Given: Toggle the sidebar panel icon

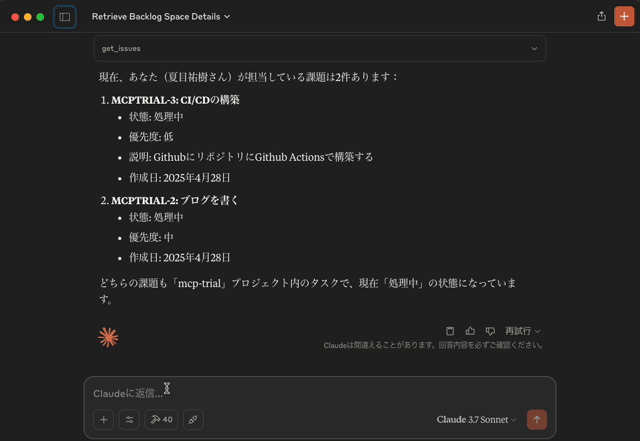Looking at the screenshot, I should (x=64, y=17).
